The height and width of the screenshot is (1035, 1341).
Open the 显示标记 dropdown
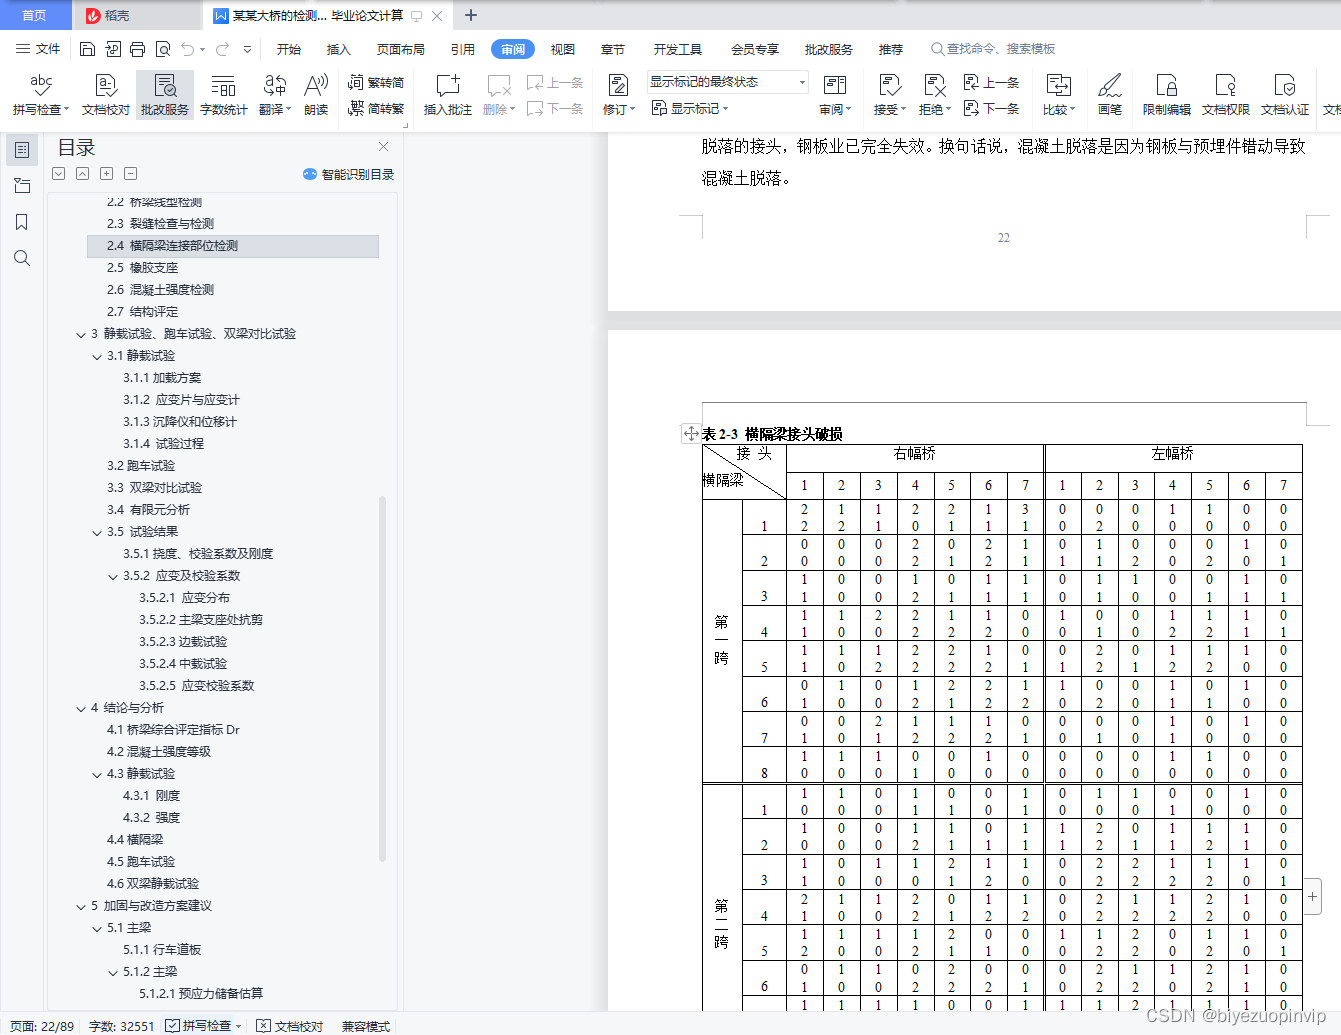[690, 108]
